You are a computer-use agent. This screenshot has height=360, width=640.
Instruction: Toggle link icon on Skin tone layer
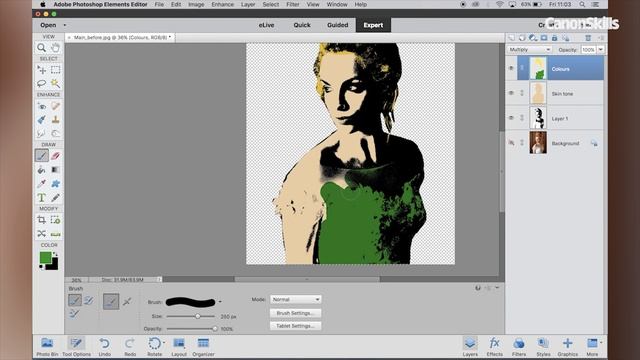522,93
